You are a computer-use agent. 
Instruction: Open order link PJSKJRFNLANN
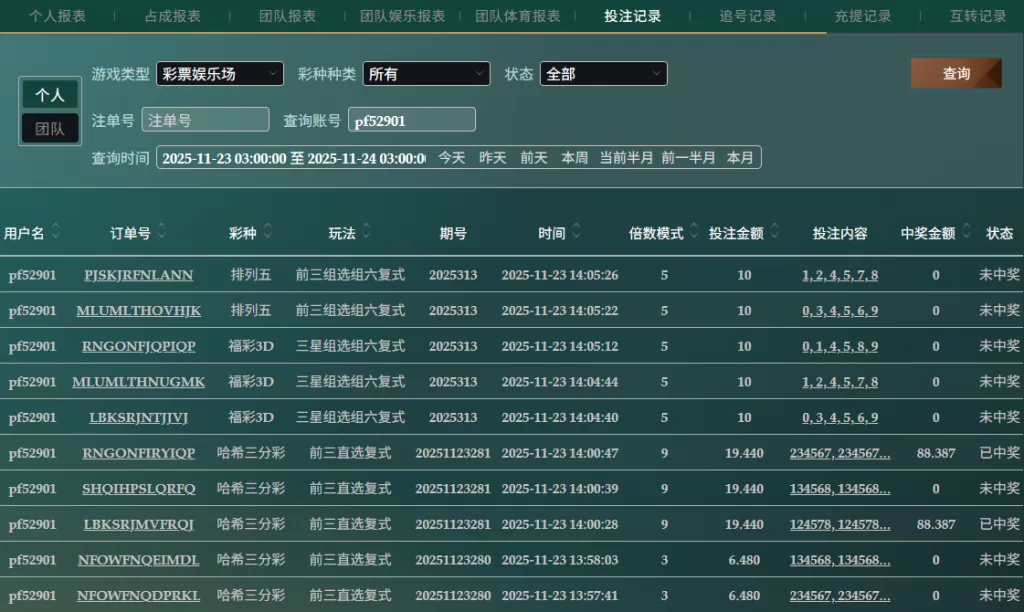pyautogui.click(x=138, y=275)
